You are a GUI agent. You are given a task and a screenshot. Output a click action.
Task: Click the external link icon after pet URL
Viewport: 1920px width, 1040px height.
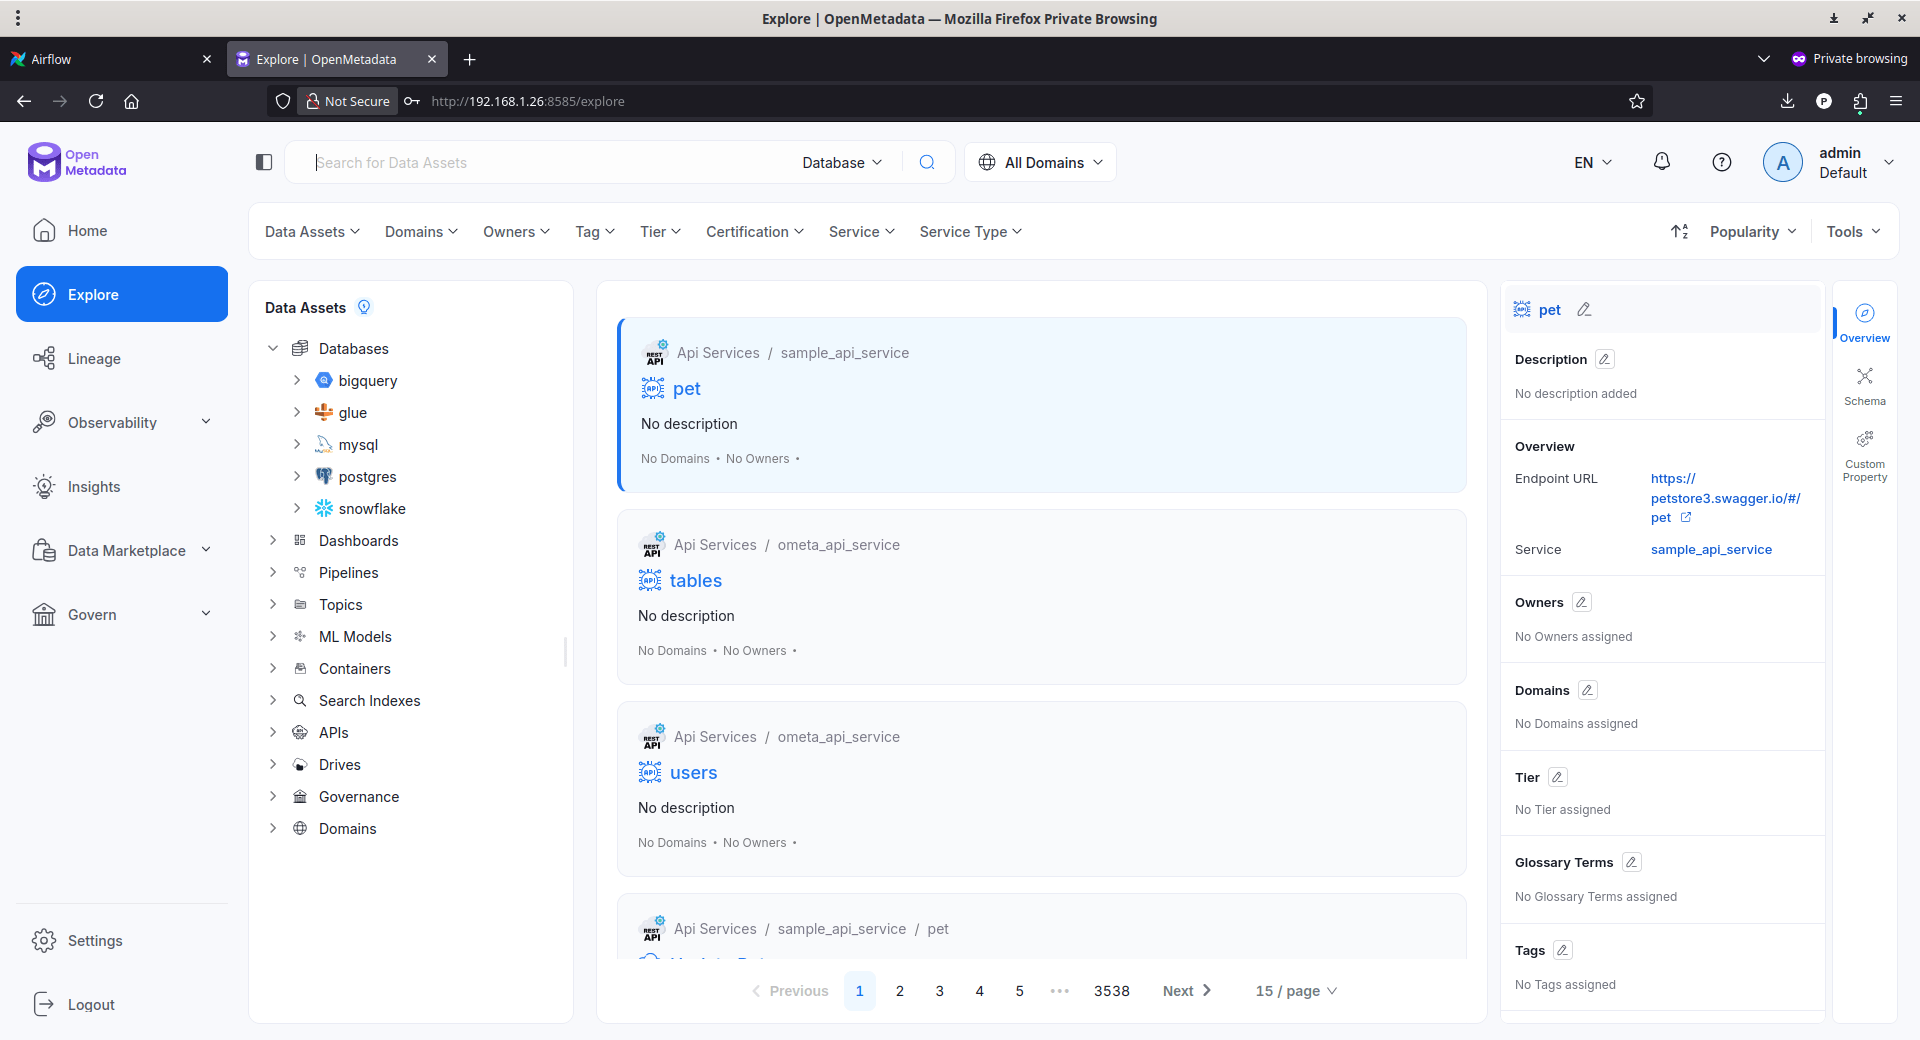click(1686, 517)
